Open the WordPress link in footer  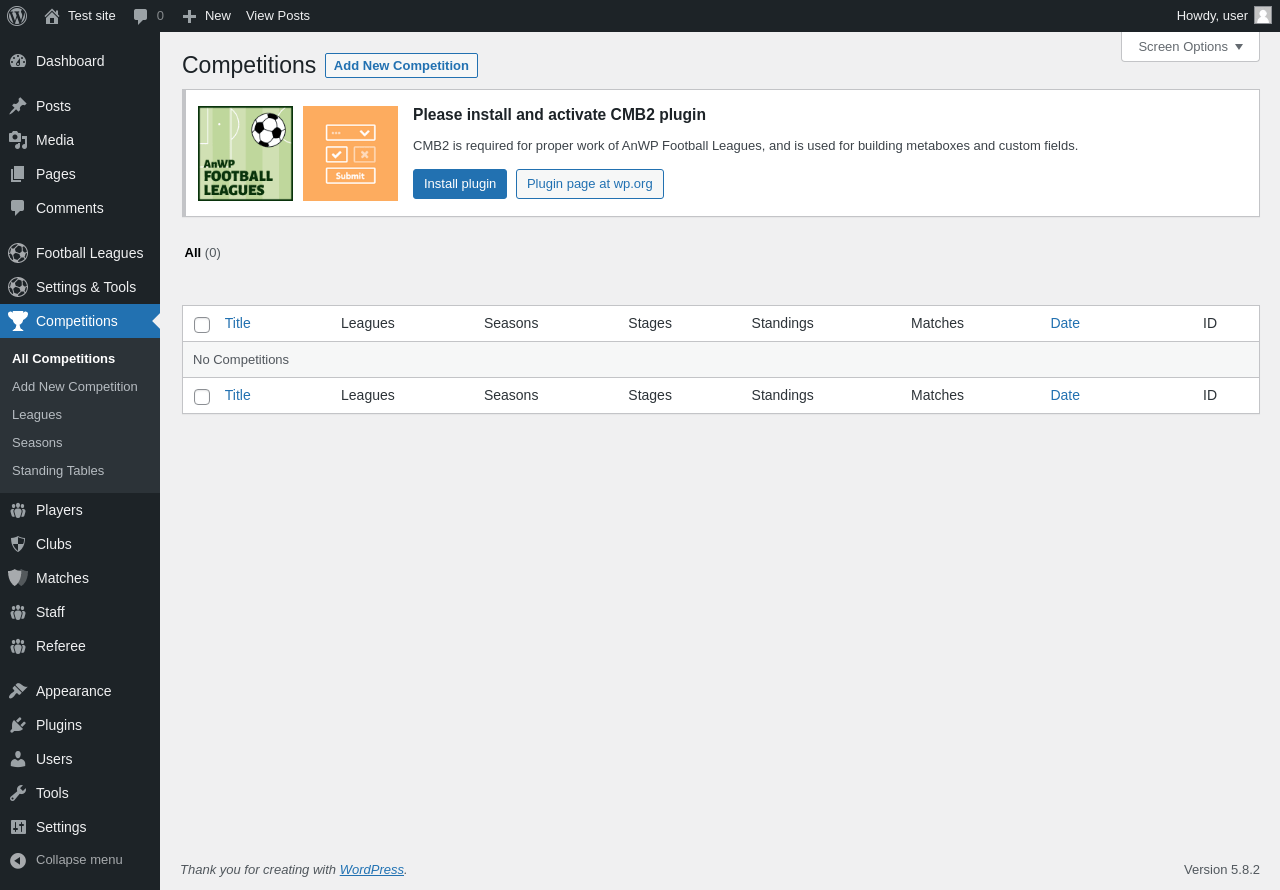tap(372, 869)
